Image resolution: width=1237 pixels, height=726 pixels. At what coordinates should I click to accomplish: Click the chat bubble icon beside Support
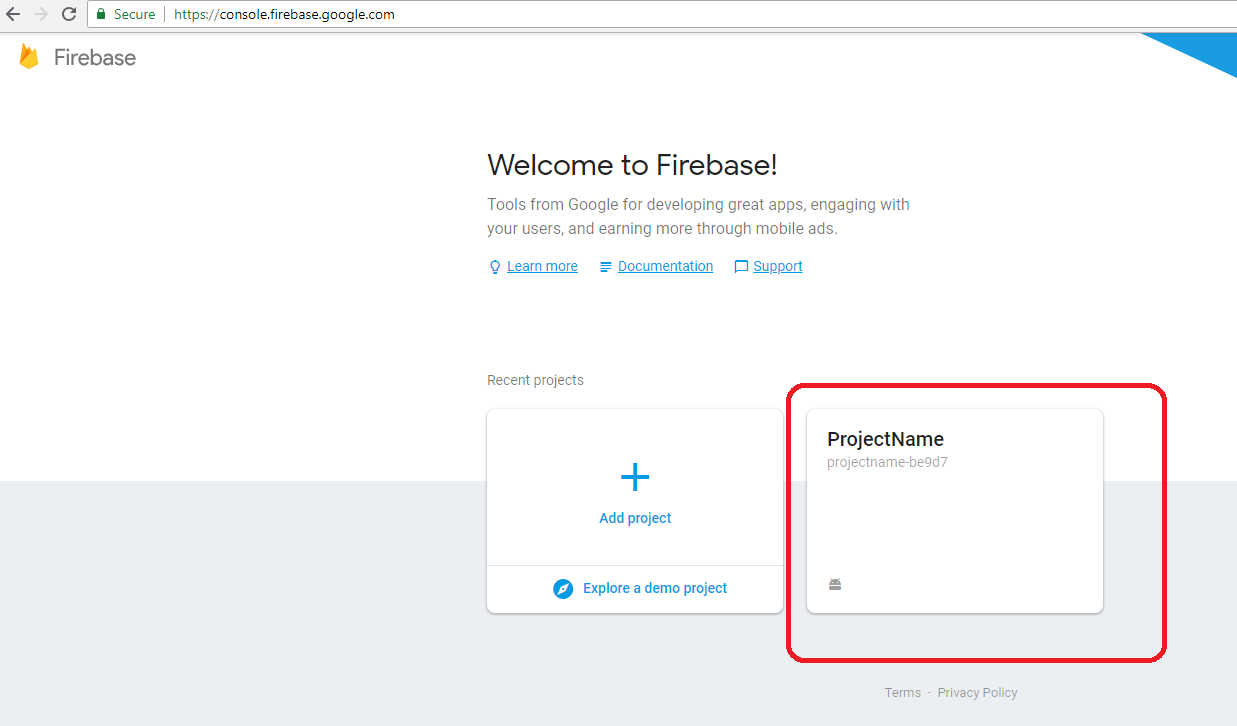point(741,267)
